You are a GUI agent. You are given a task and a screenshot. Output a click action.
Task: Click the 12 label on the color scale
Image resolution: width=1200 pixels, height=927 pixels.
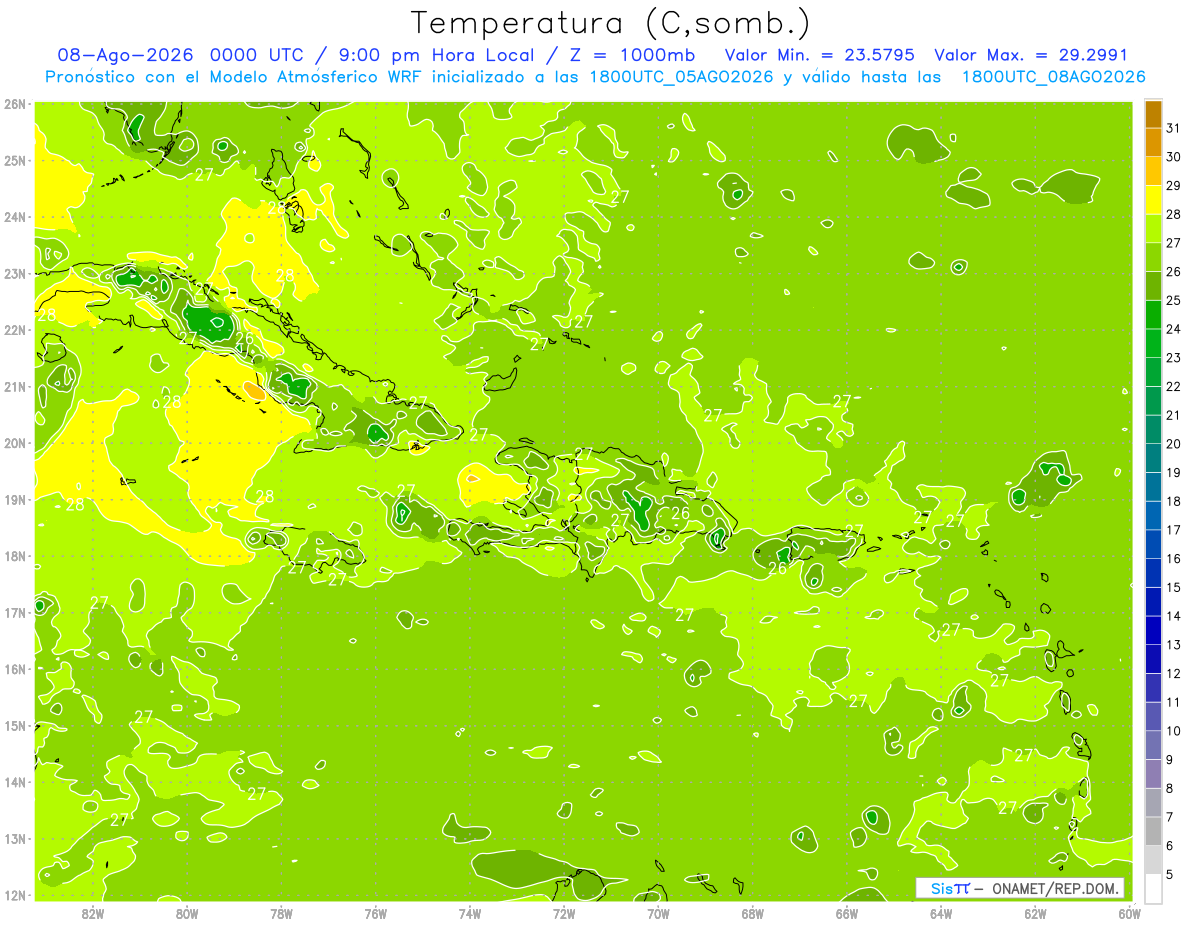pos(1173,673)
